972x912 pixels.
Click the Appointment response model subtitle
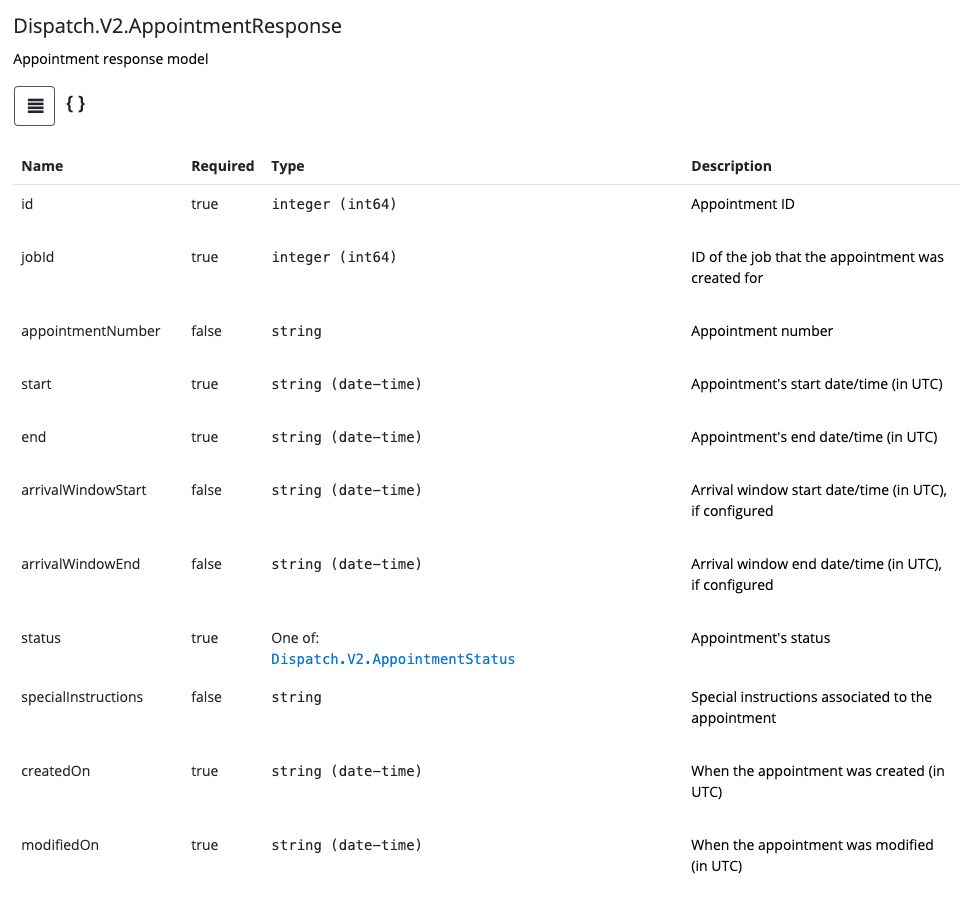pyautogui.click(x=111, y=59)
